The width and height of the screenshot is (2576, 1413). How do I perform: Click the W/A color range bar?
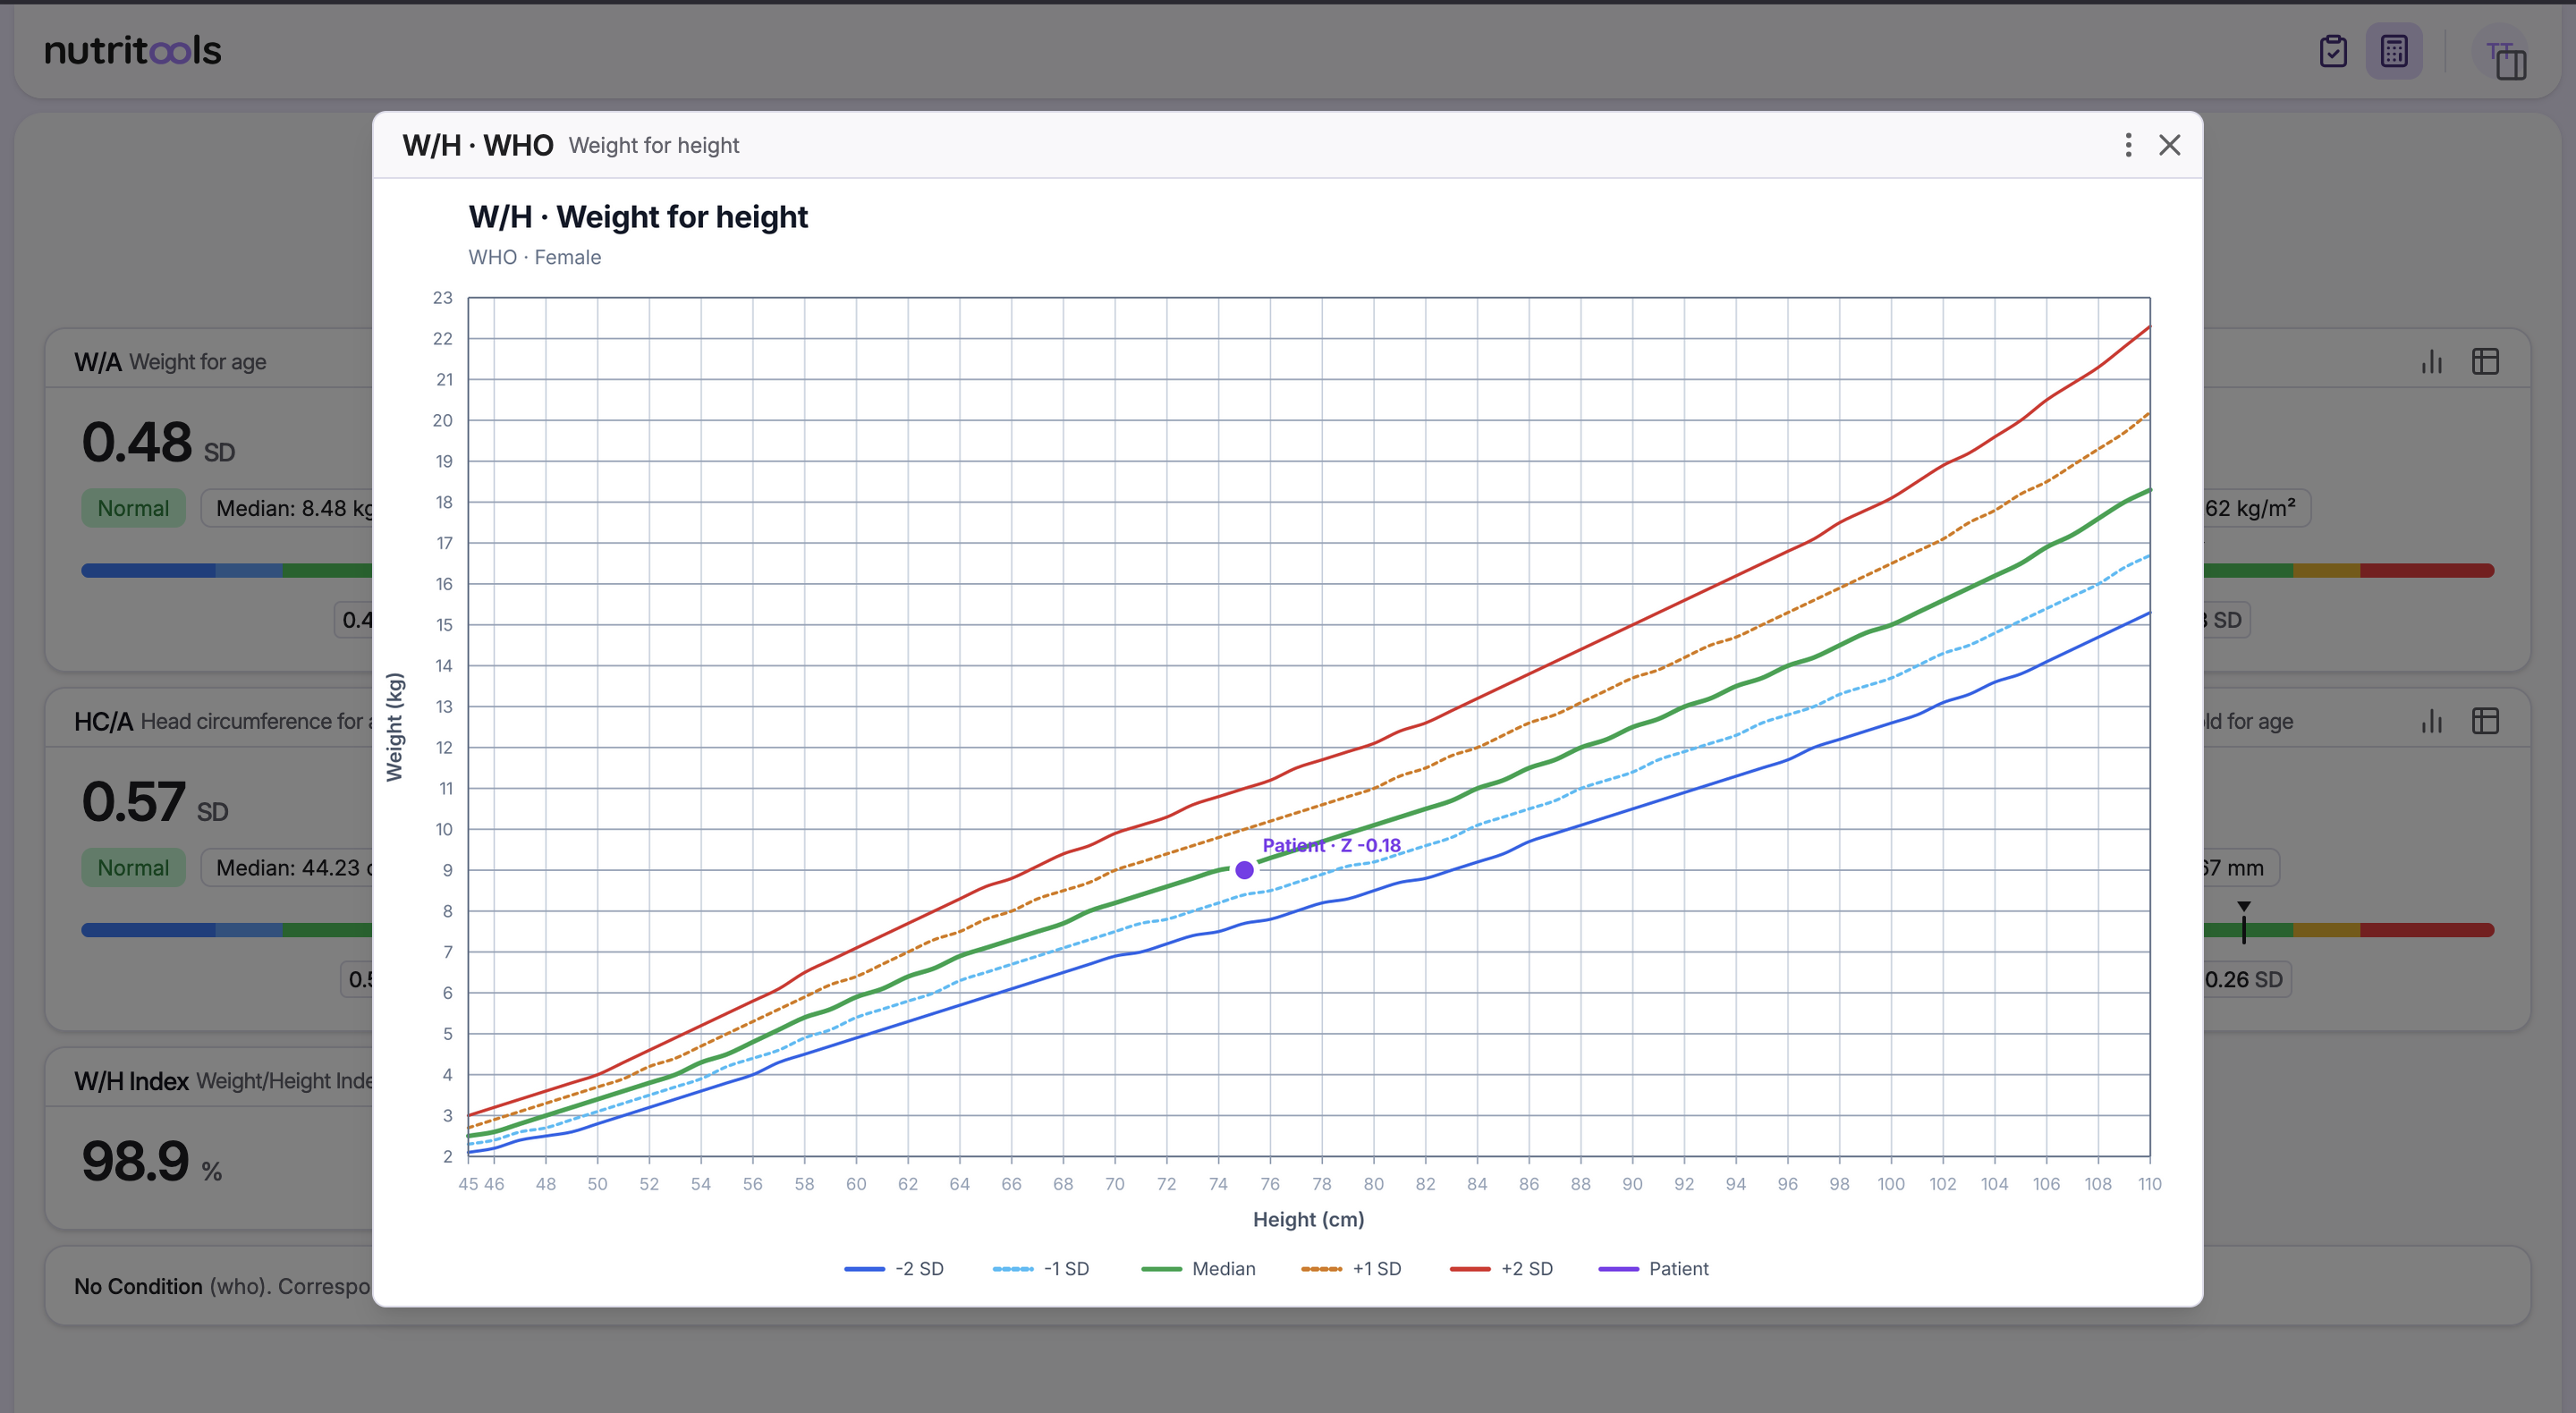coord(227,570)
